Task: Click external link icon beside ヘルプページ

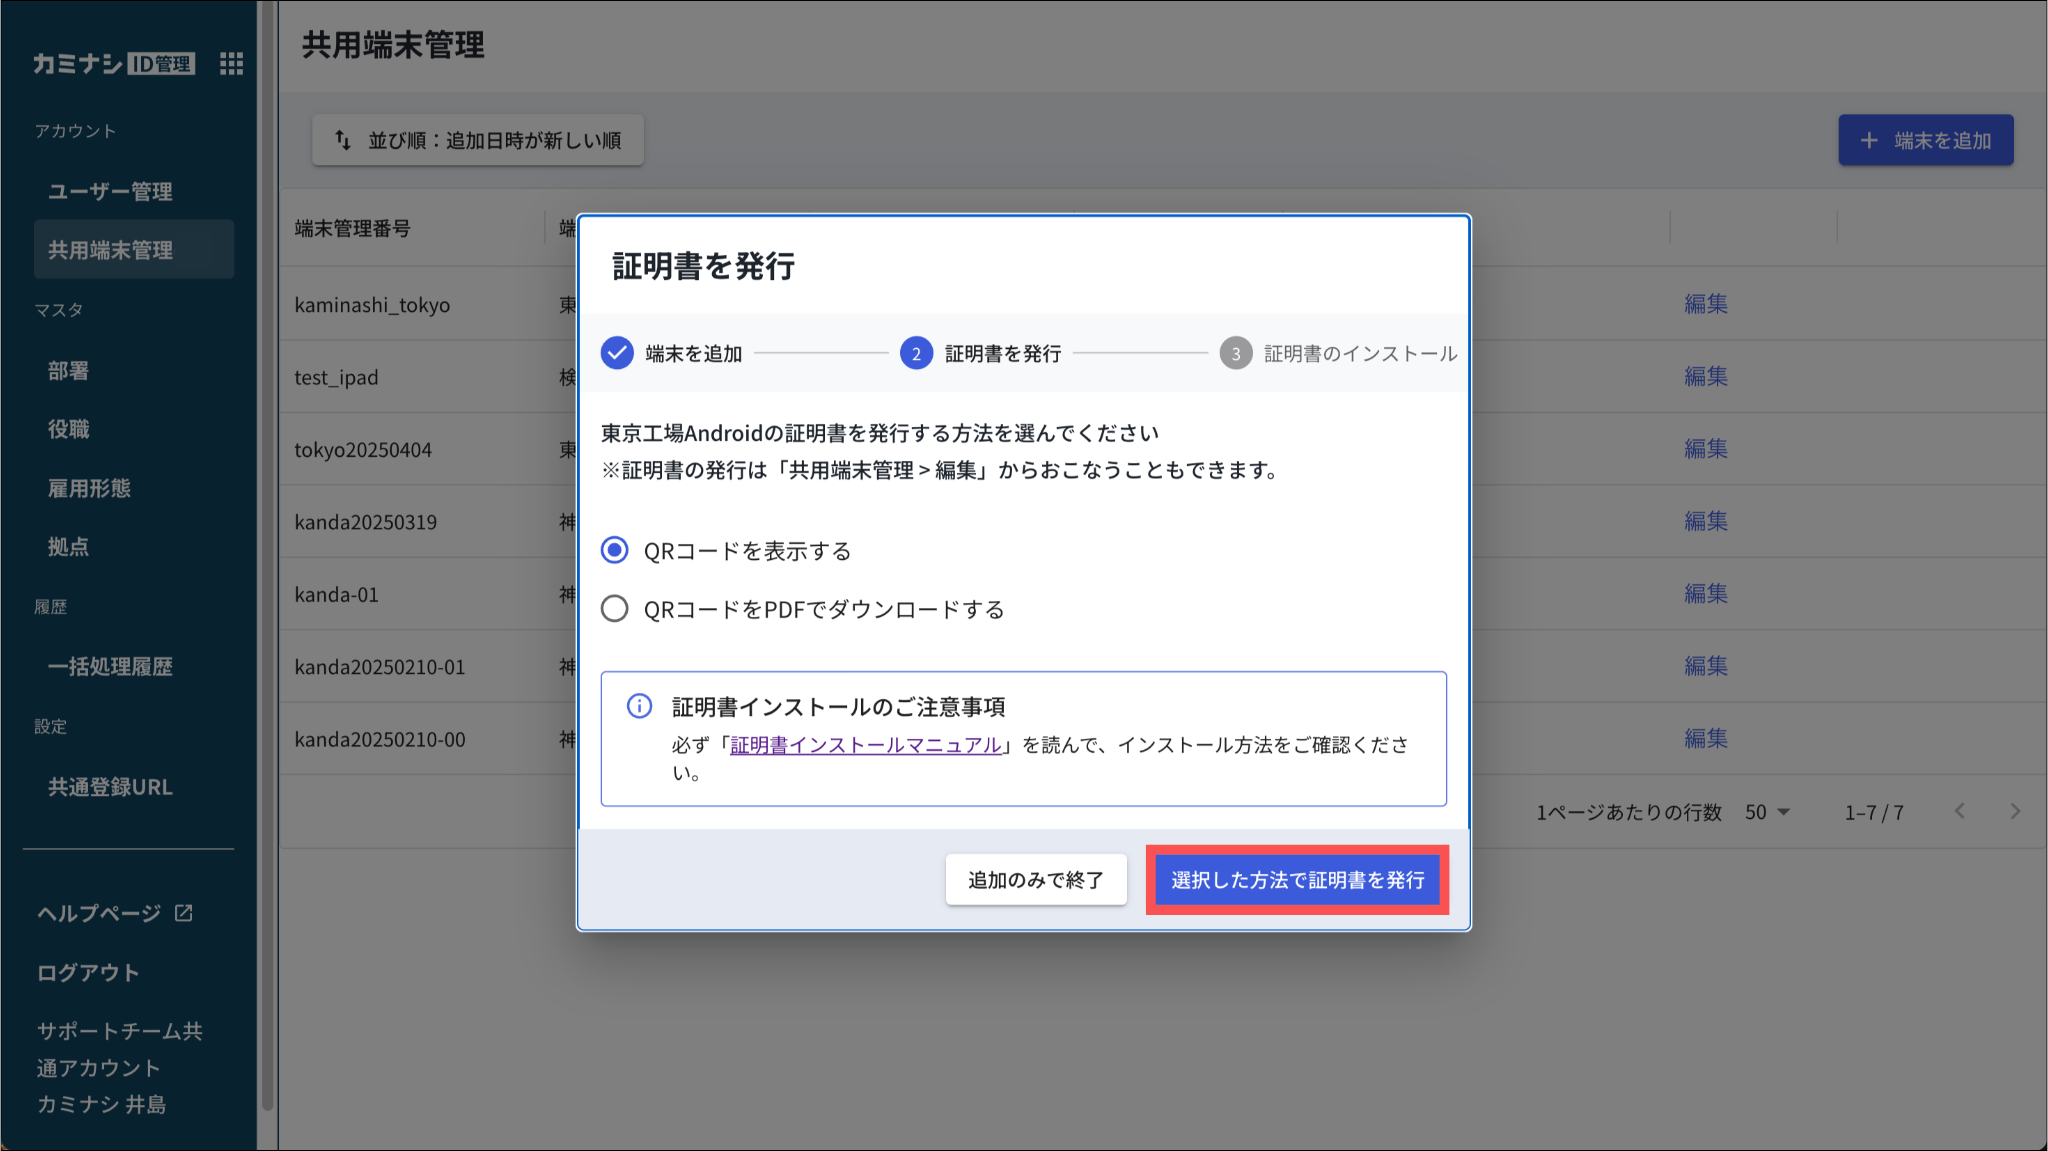Action: coord(184,913)
